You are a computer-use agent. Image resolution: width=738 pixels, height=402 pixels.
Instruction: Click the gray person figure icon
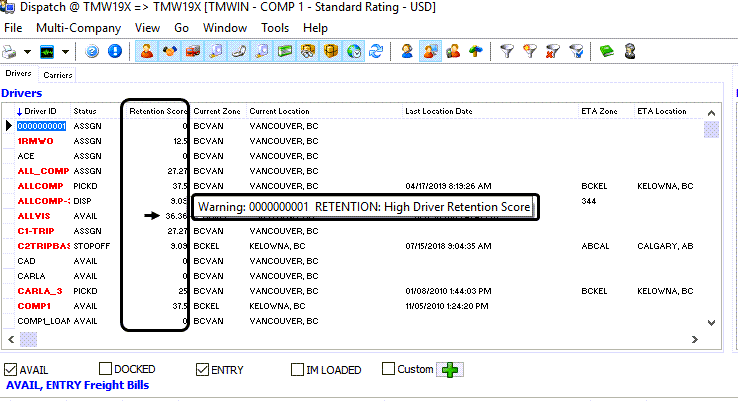[630, 51]
